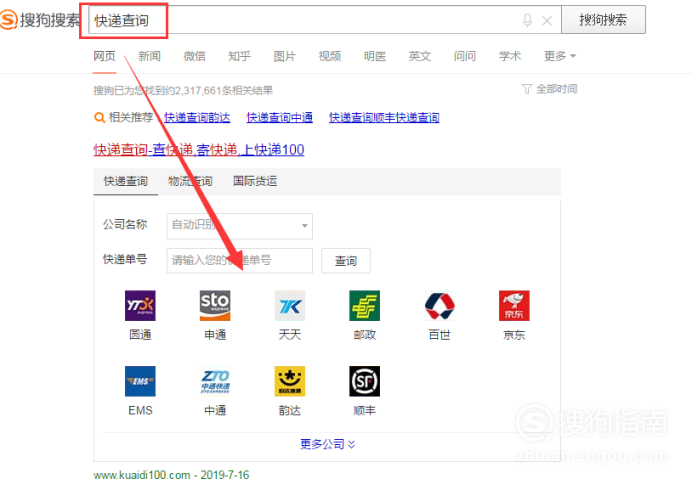Image resolution: width=692 pixels, height=490 pixels.
Task: Click the 查询 query button
Action: 346,261
